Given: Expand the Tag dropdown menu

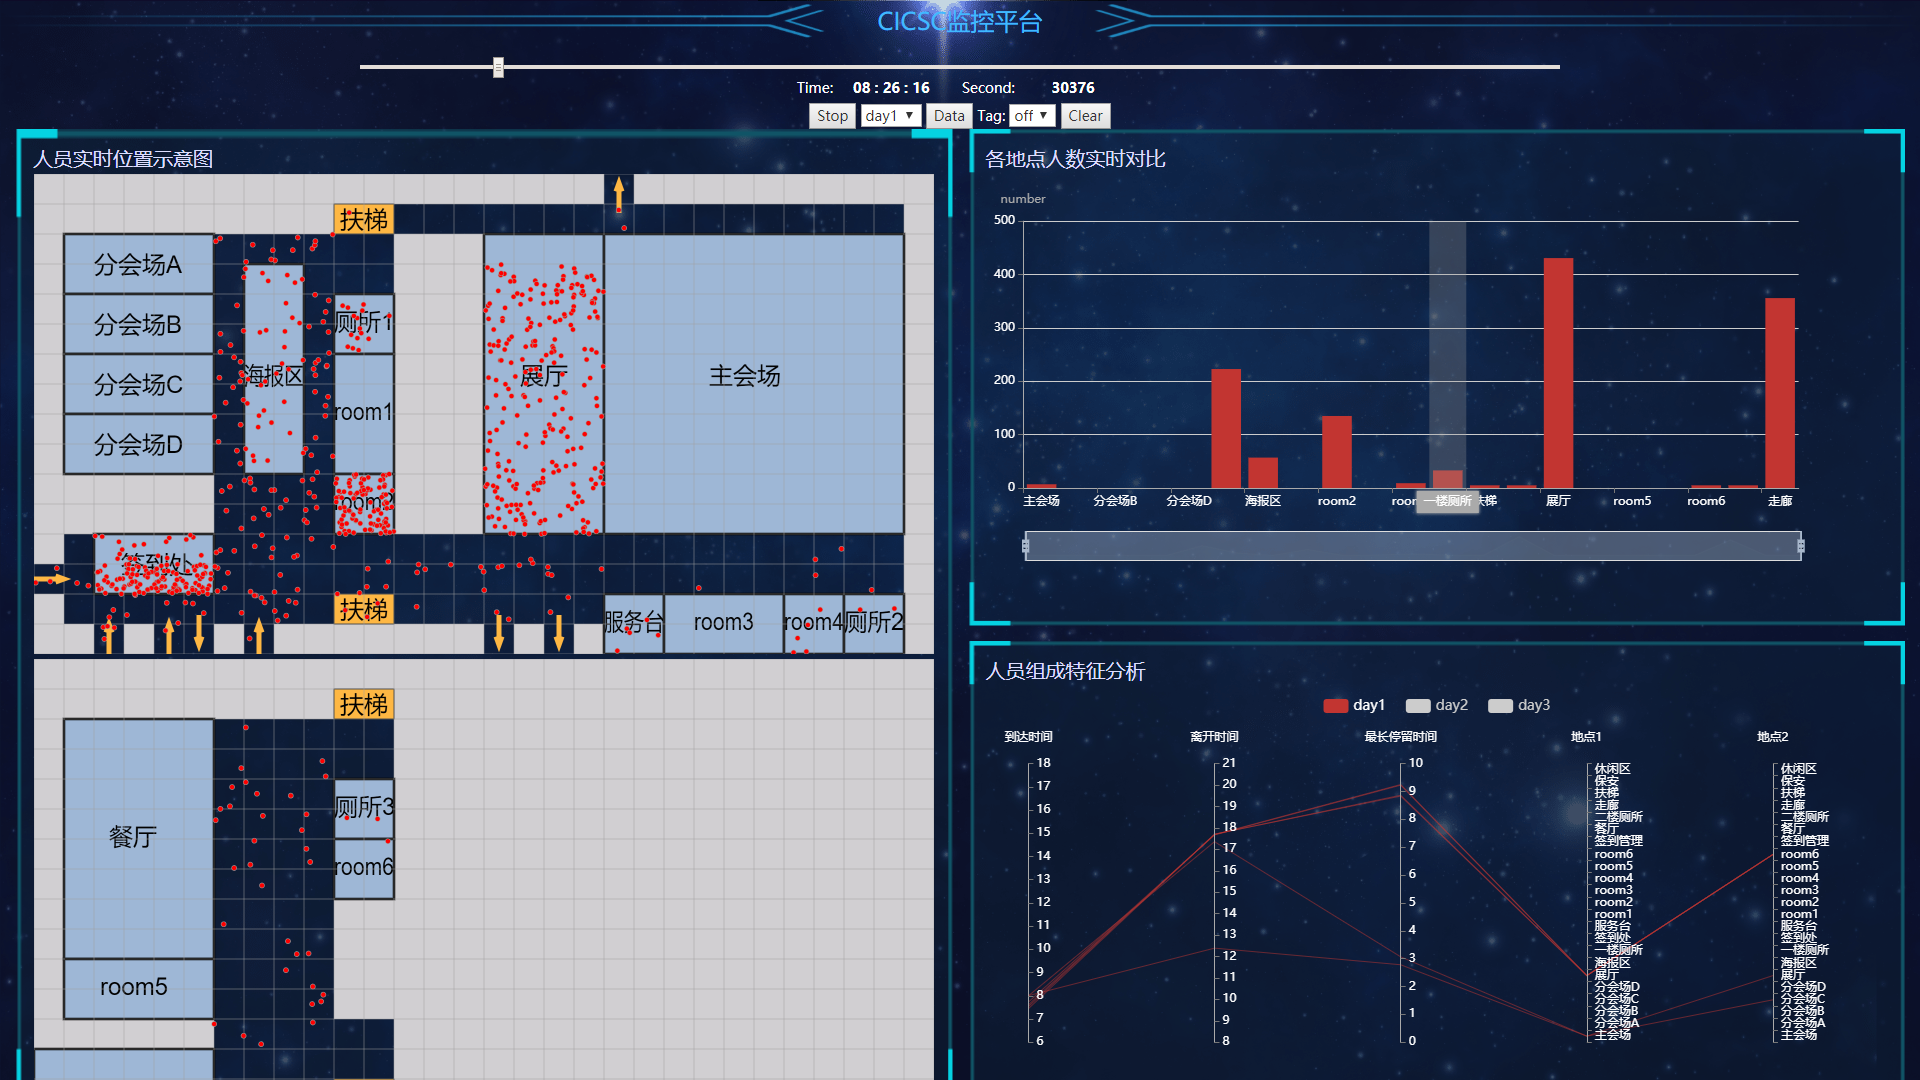Looking at the screenshot, I should point(1031,115).
